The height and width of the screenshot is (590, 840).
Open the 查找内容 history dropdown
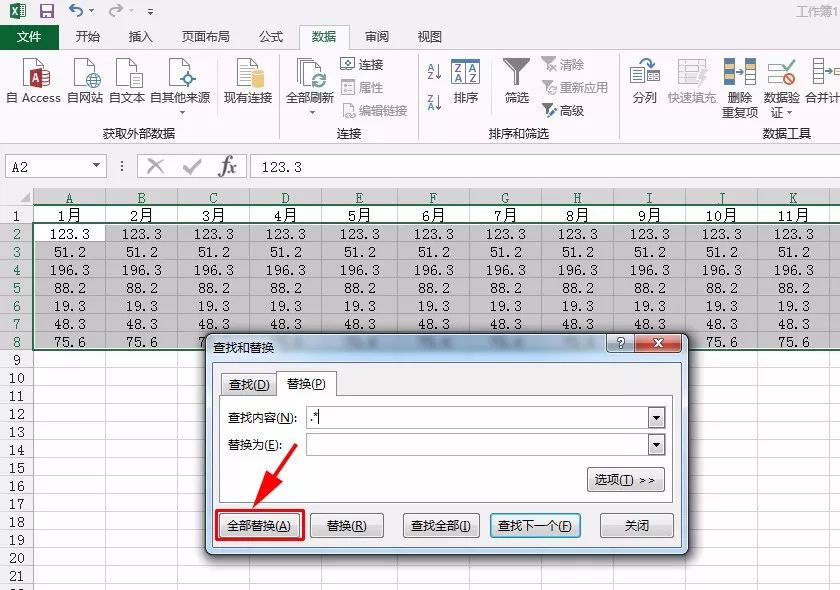pyautogui.click(x=656, y=418)
